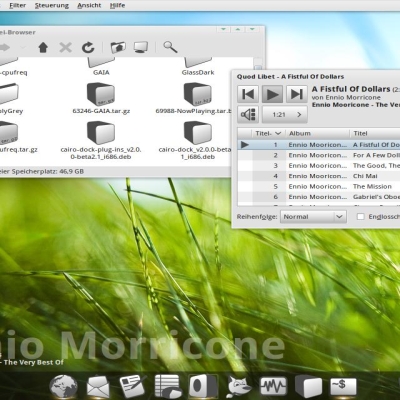Open the file browser search magnifier
The image size is (400, 400).
click(170, 47)
